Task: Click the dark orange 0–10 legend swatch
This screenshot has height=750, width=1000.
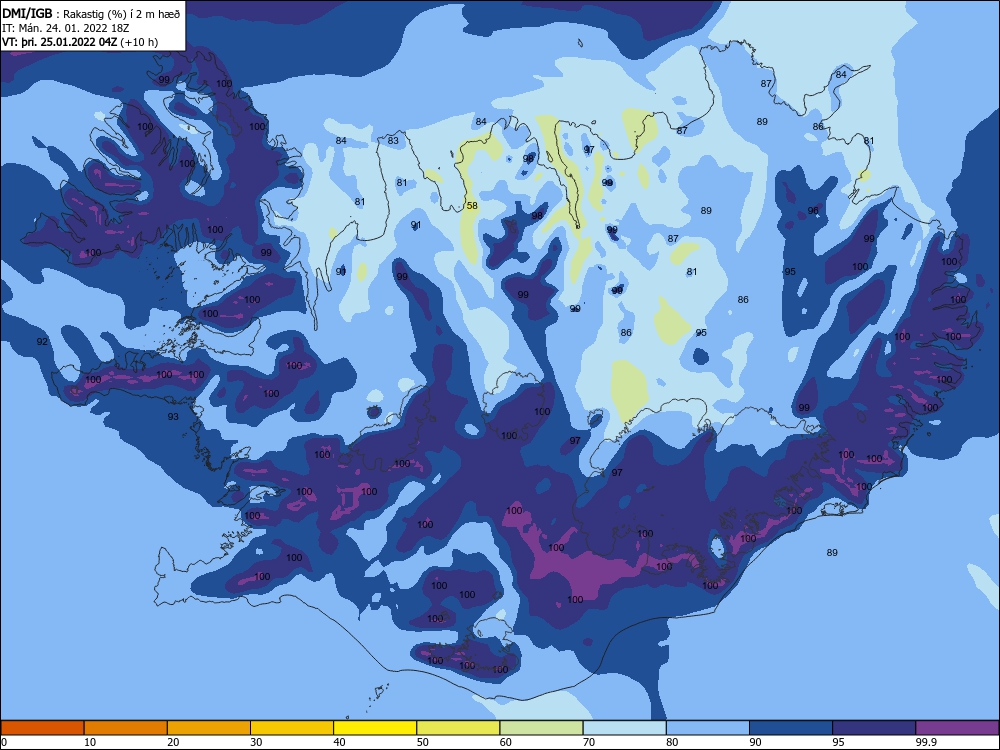Action: click(x=42, y=728)
